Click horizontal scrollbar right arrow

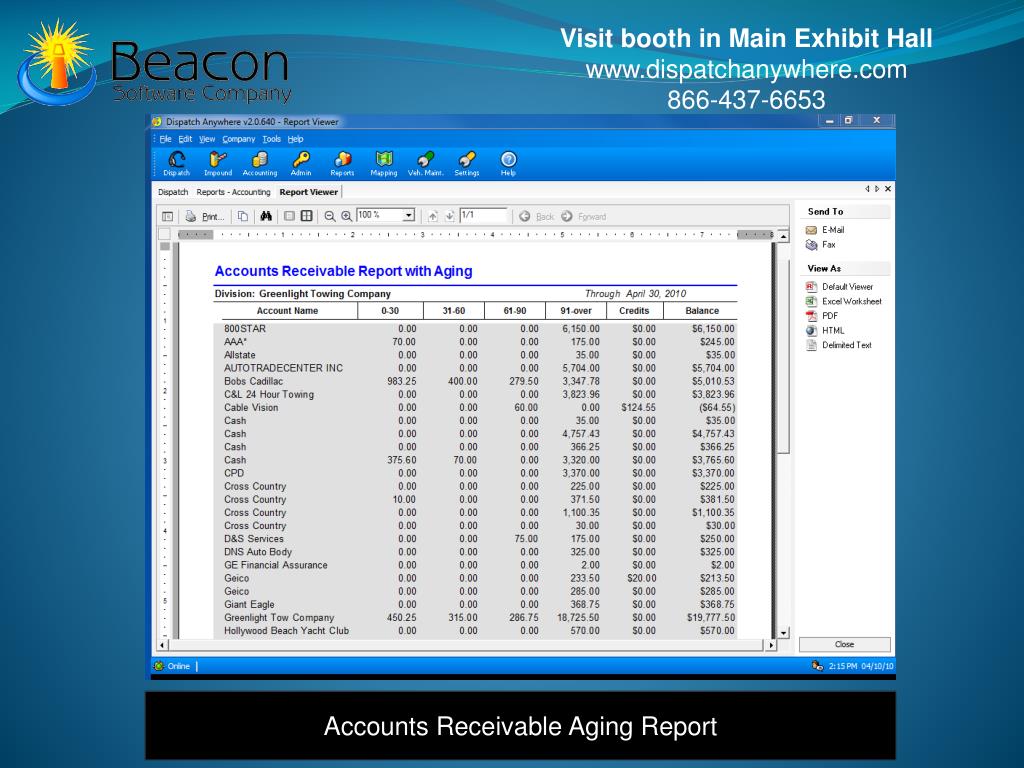pos(771,645)
